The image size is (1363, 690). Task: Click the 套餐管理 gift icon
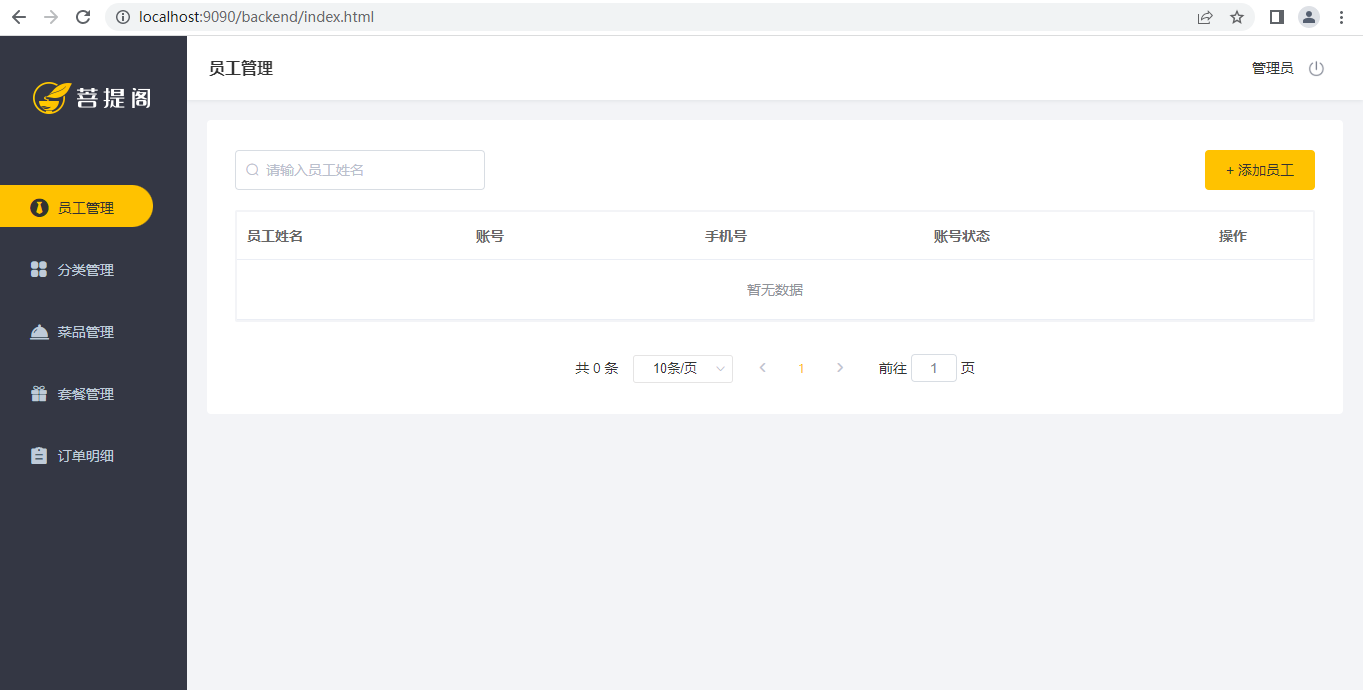(39, 394)
